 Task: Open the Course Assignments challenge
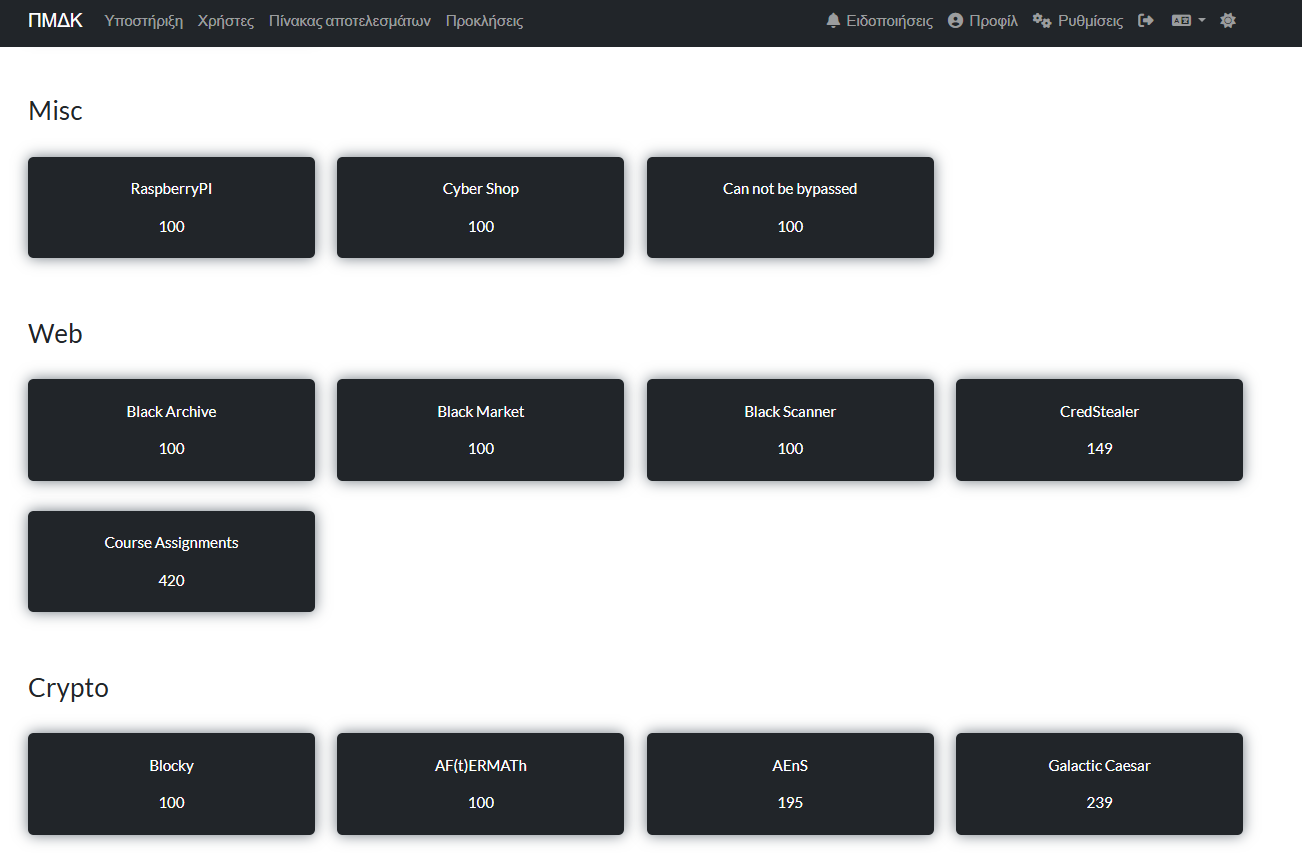pos(171,561)
